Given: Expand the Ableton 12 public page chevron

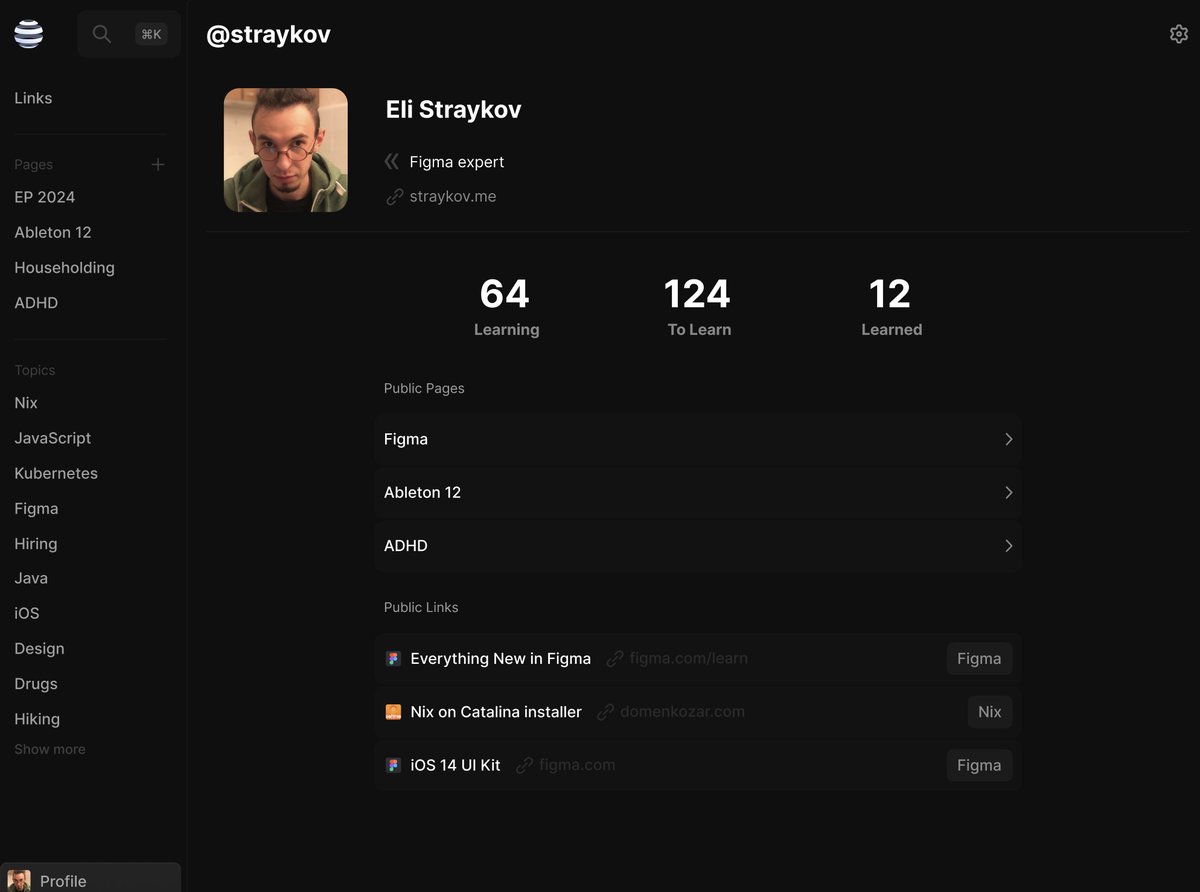Looking at the screenshot, I should pos(1008,492).
